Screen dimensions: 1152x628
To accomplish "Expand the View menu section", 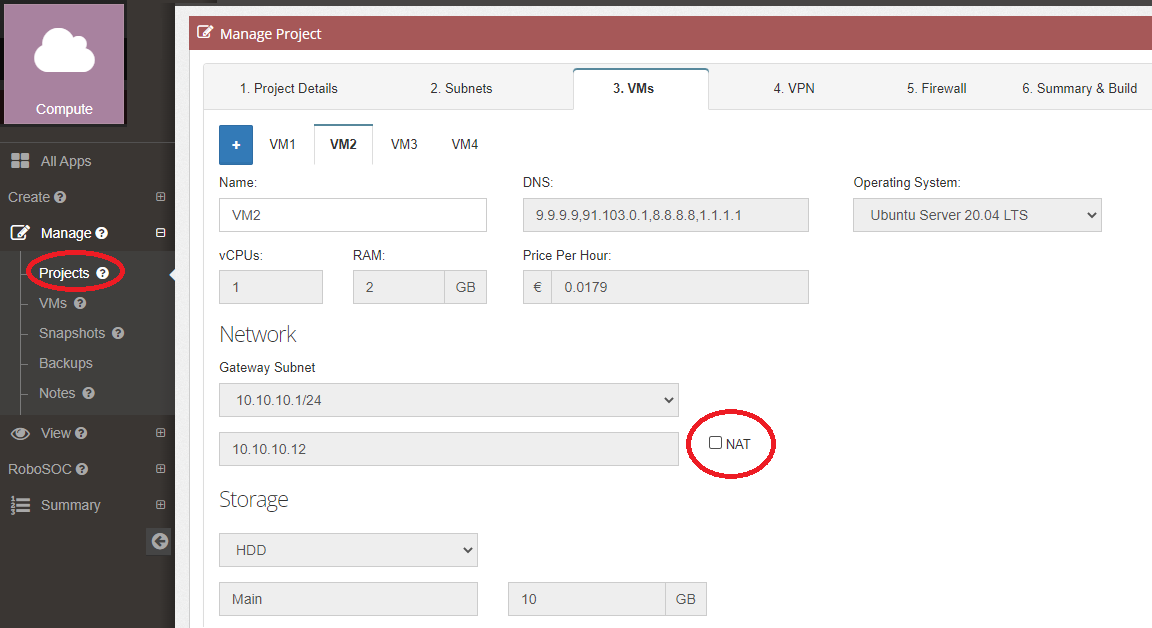I will pos(160,433).
